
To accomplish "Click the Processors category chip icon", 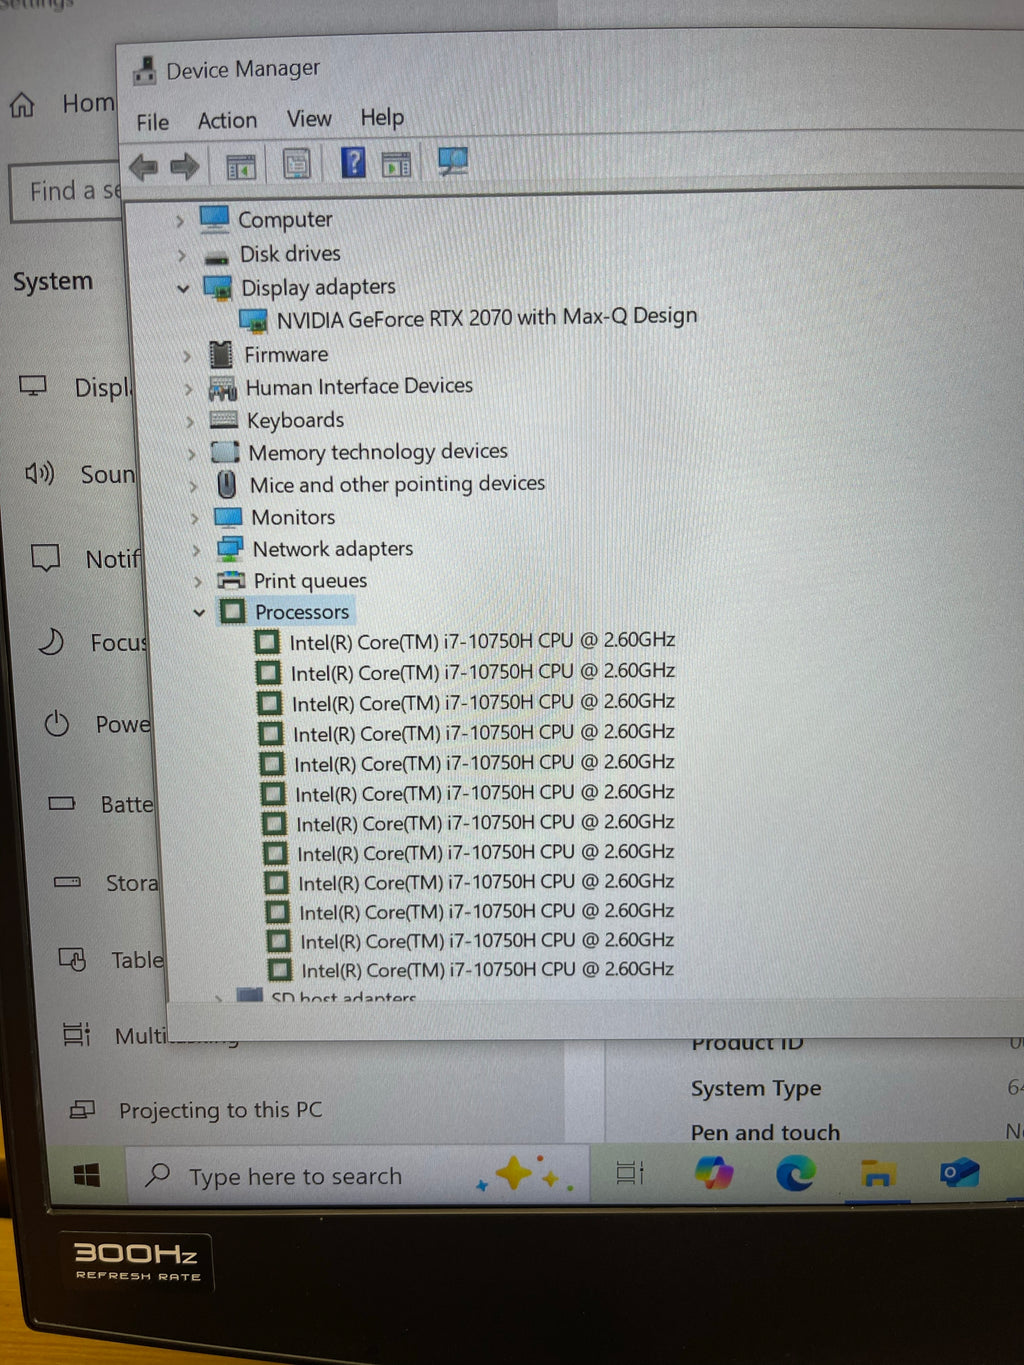I will point(233,612).
